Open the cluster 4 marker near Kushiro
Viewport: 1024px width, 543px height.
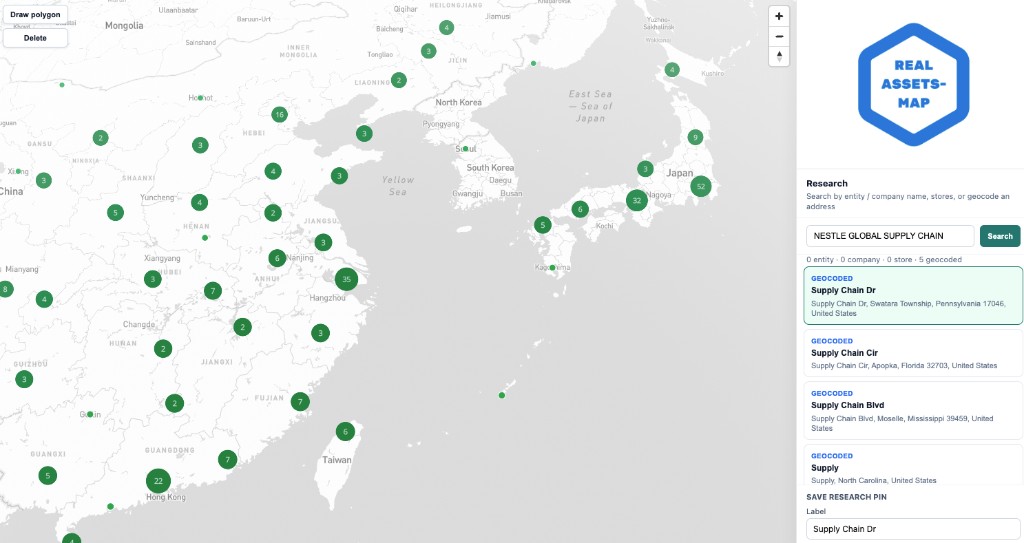(x=672, y=69)
